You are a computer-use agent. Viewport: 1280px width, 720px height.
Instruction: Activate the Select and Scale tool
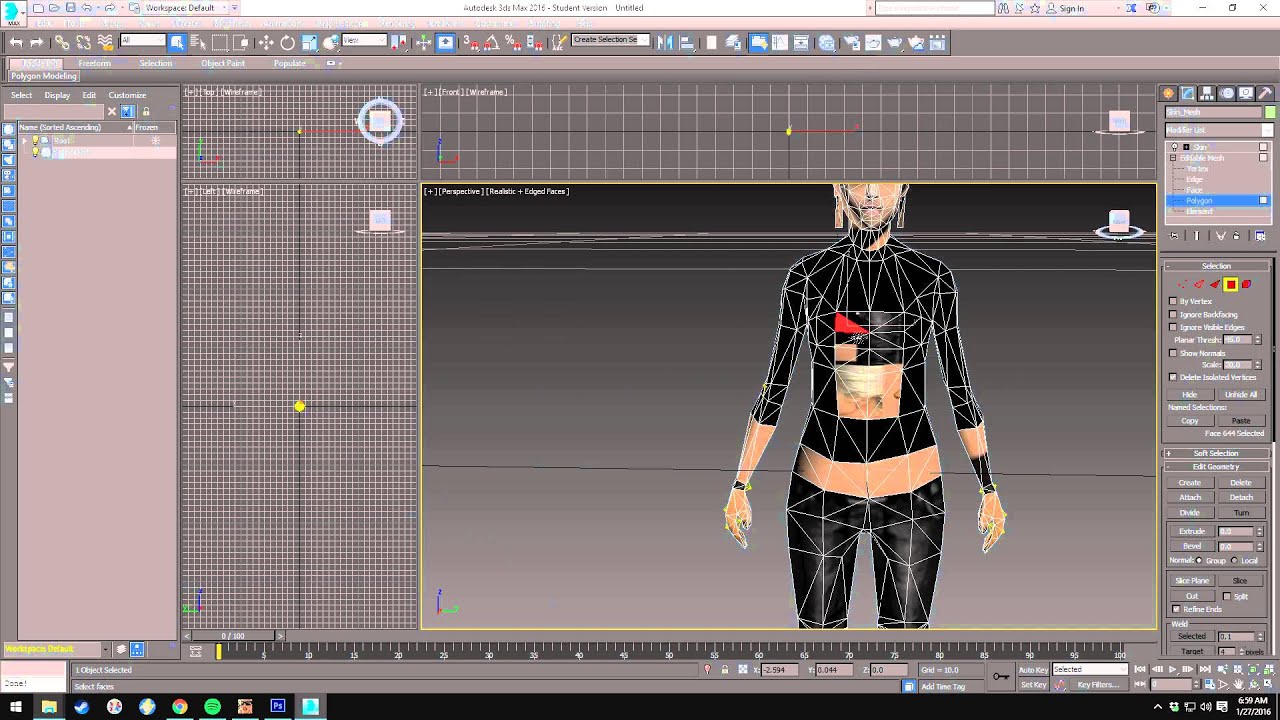tap(309, 42)
